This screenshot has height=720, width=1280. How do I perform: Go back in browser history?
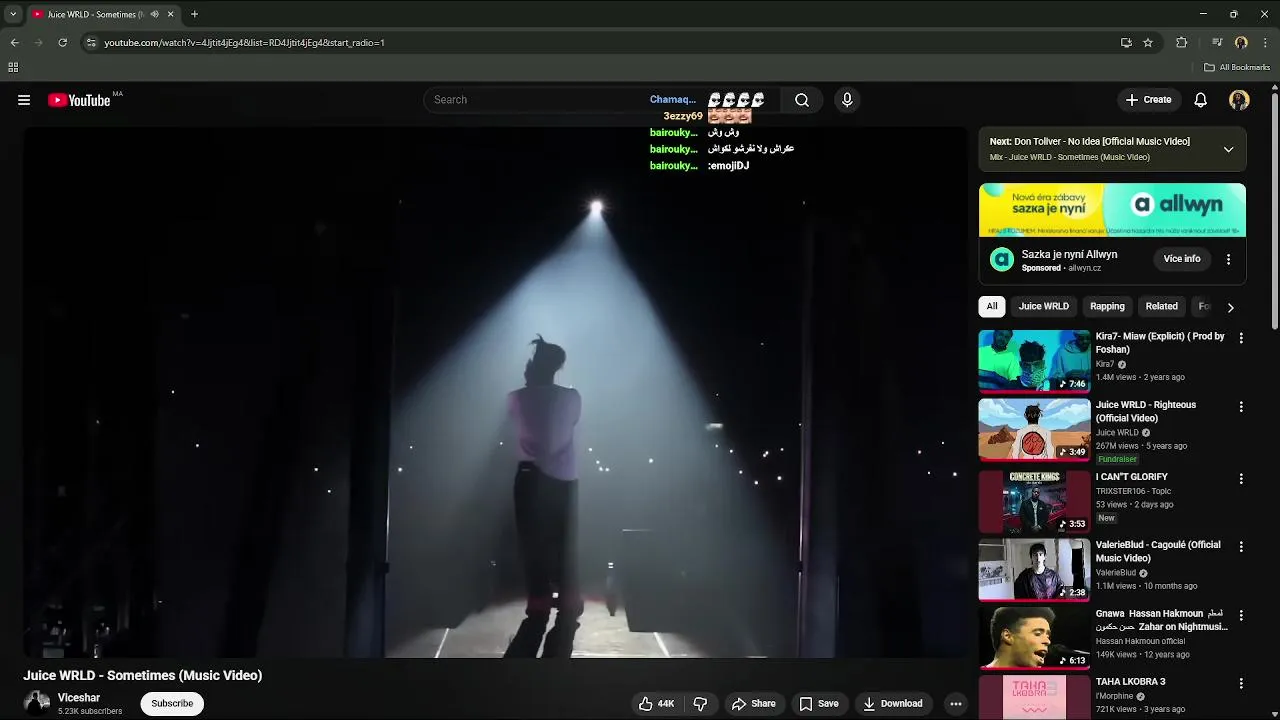tap(14, 43)
